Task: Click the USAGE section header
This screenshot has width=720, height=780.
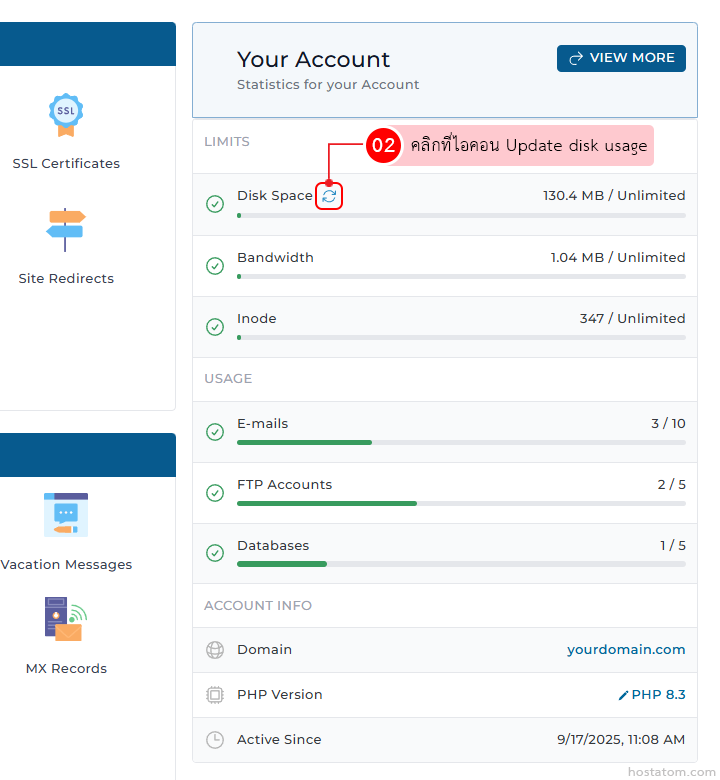Action: click(228, 379)
